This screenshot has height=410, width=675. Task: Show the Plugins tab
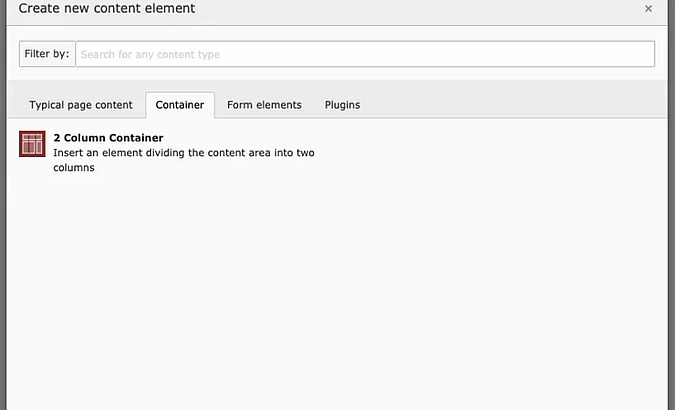[342, 105]
